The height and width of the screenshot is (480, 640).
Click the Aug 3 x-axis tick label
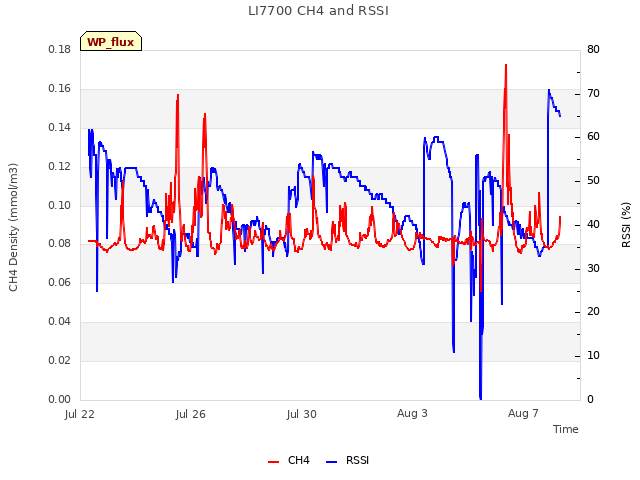(x=412, y=413)
